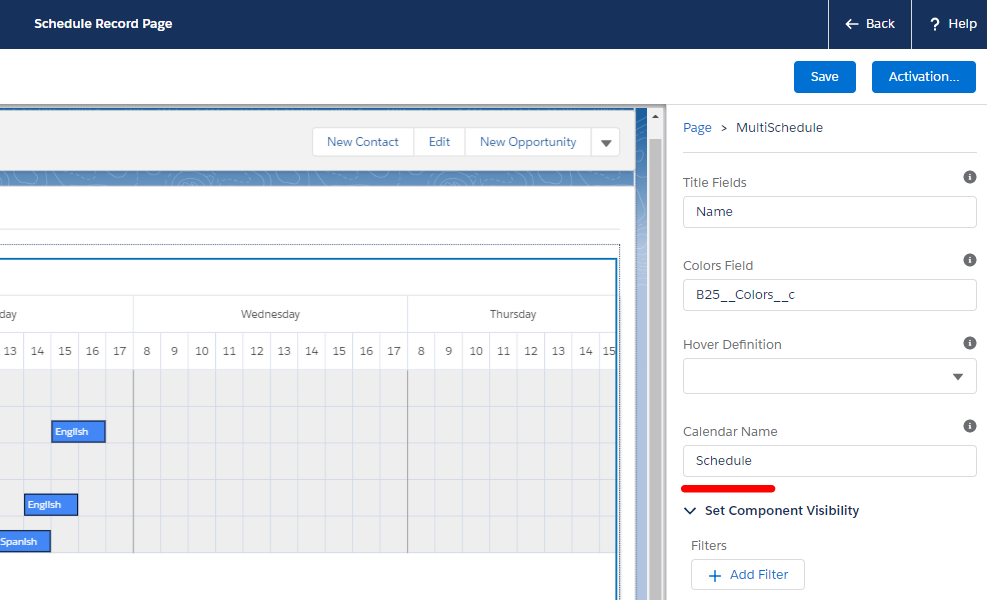Click info icon beside Colors Field
Screen dimensions: 987x600
(969, 260)
